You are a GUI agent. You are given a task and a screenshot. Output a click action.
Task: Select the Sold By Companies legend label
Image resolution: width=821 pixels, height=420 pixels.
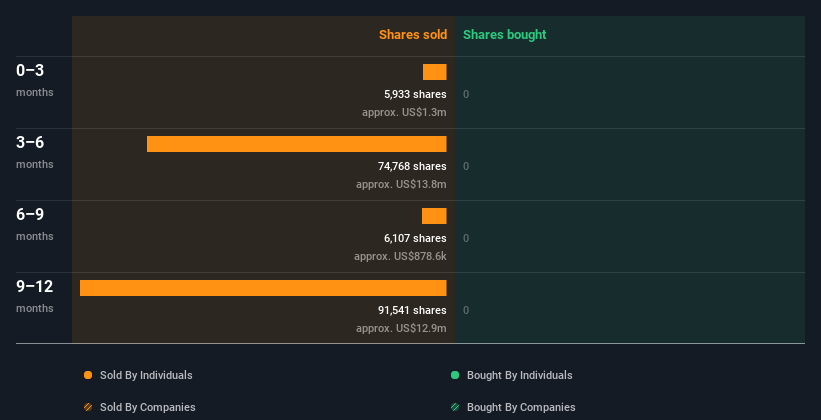(x=148, y=407)
